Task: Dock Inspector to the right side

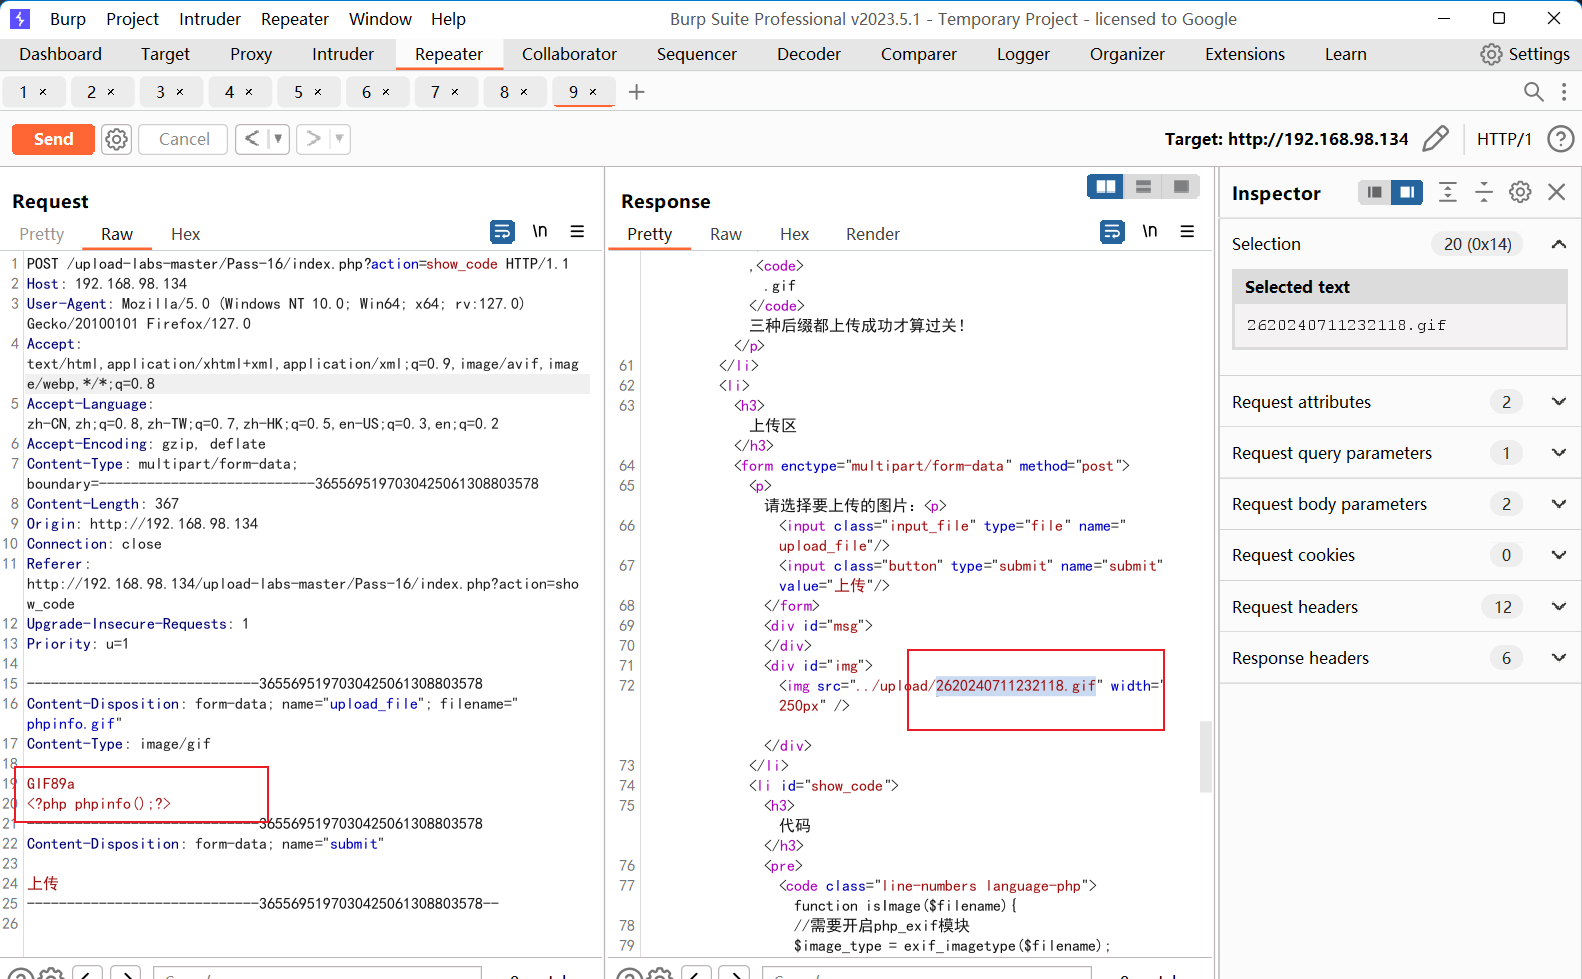Action: pyautogui.click(x=1406, y=192)
